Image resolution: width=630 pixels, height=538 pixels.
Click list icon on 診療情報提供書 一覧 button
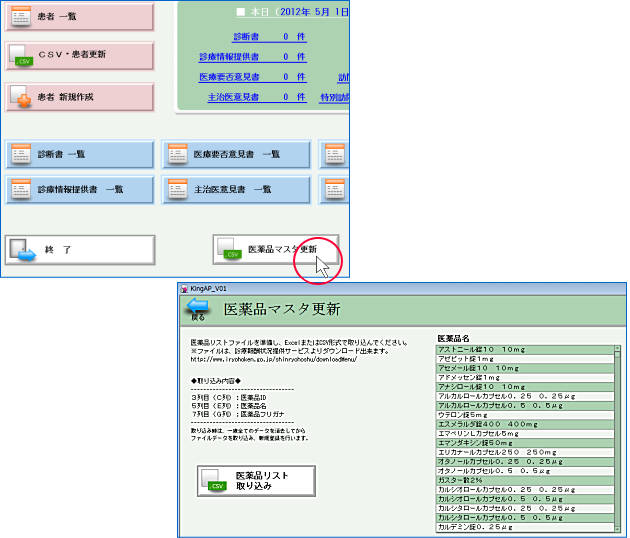tap(21, 188)
